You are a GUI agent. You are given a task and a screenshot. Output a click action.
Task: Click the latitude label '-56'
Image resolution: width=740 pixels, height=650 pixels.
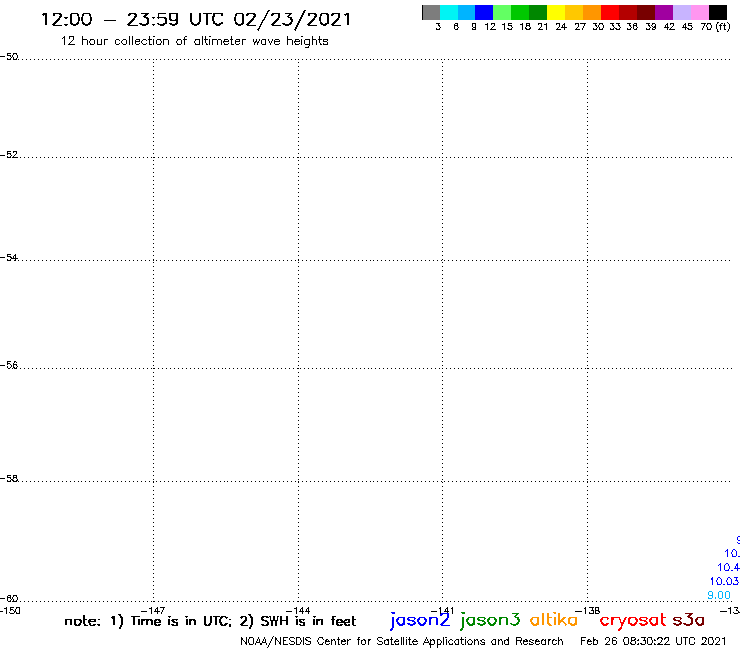(x=9, y=365)
